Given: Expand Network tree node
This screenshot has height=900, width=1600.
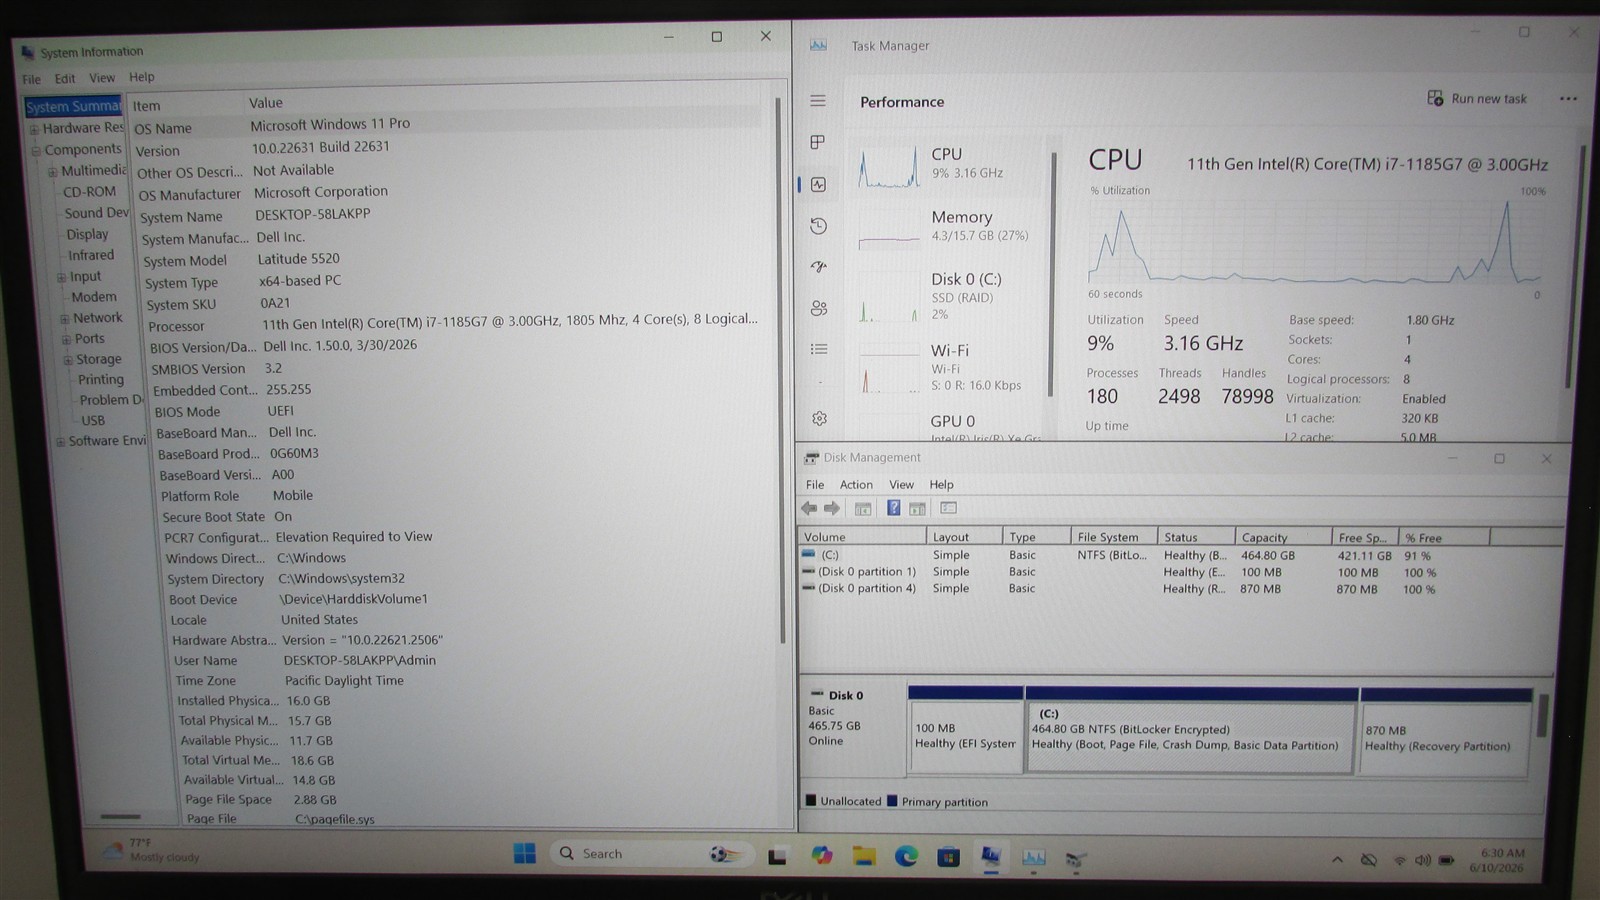Looking at the screenshot, I should click(x=65, y=319).
